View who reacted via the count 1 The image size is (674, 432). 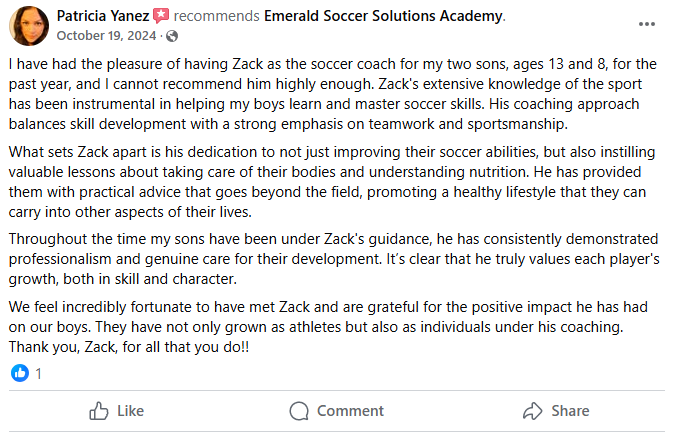point(38,374)
